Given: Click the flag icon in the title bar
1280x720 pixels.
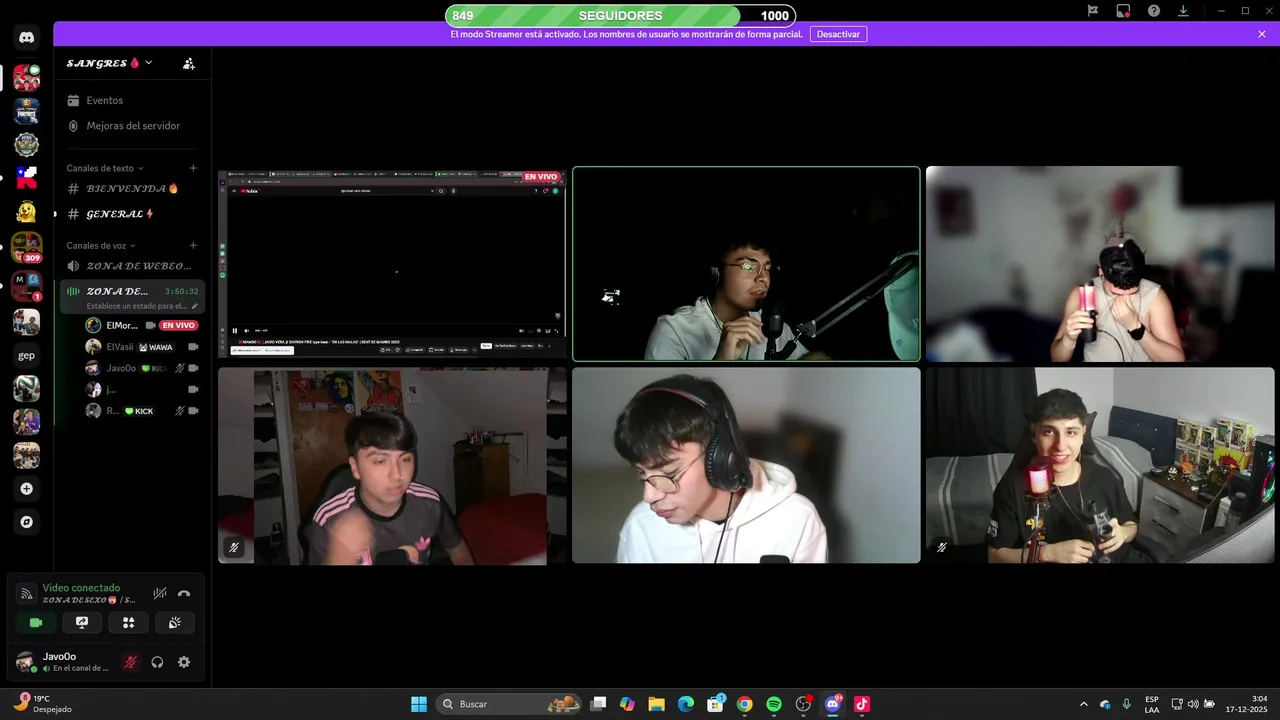Looking at the screenshot, I should [1093, 11].
